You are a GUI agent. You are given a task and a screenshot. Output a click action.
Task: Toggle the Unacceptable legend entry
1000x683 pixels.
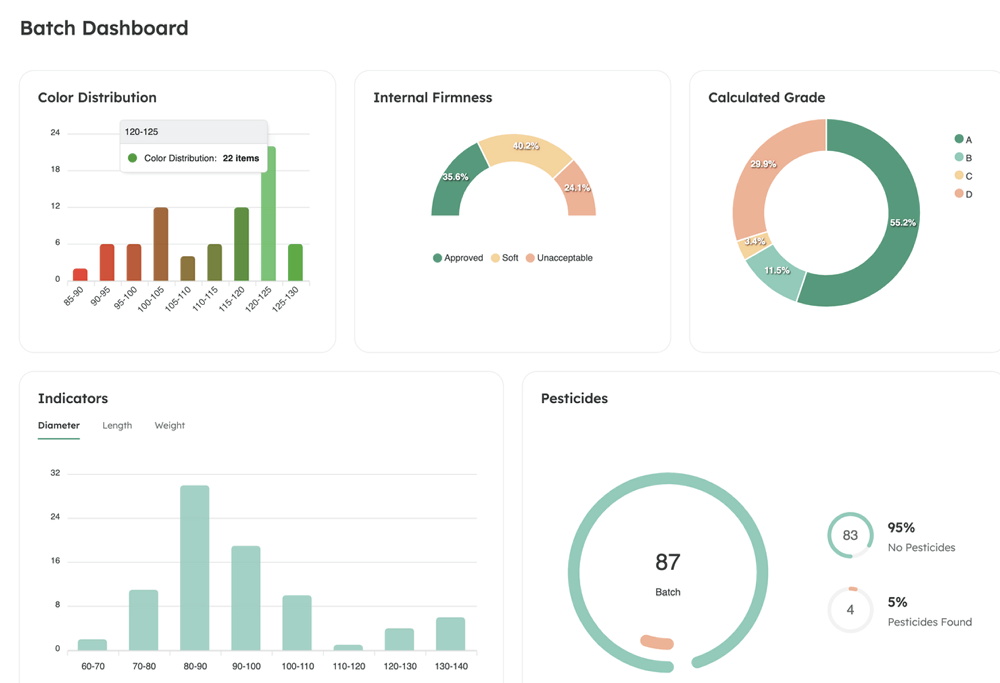(x=559, y=258)
